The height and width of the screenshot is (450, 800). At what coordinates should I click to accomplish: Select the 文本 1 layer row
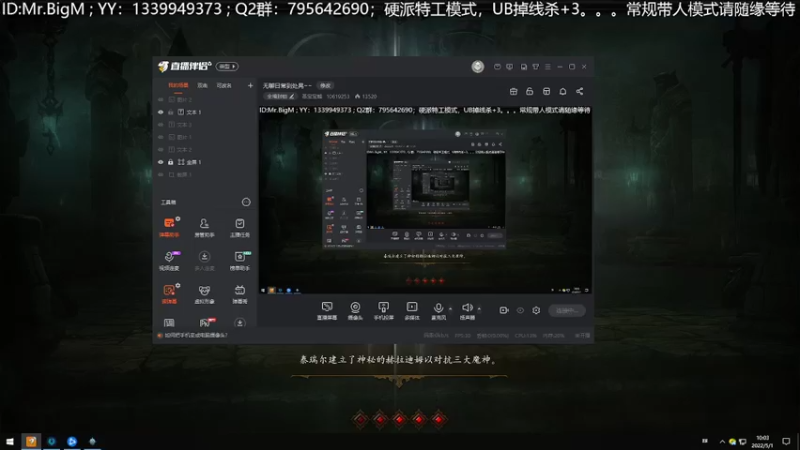click(205, 112)
